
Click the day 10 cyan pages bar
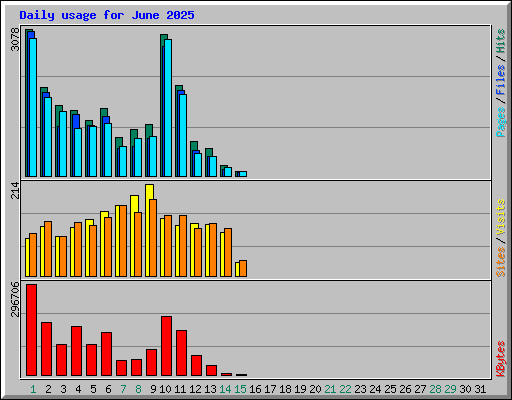(168, 108)
